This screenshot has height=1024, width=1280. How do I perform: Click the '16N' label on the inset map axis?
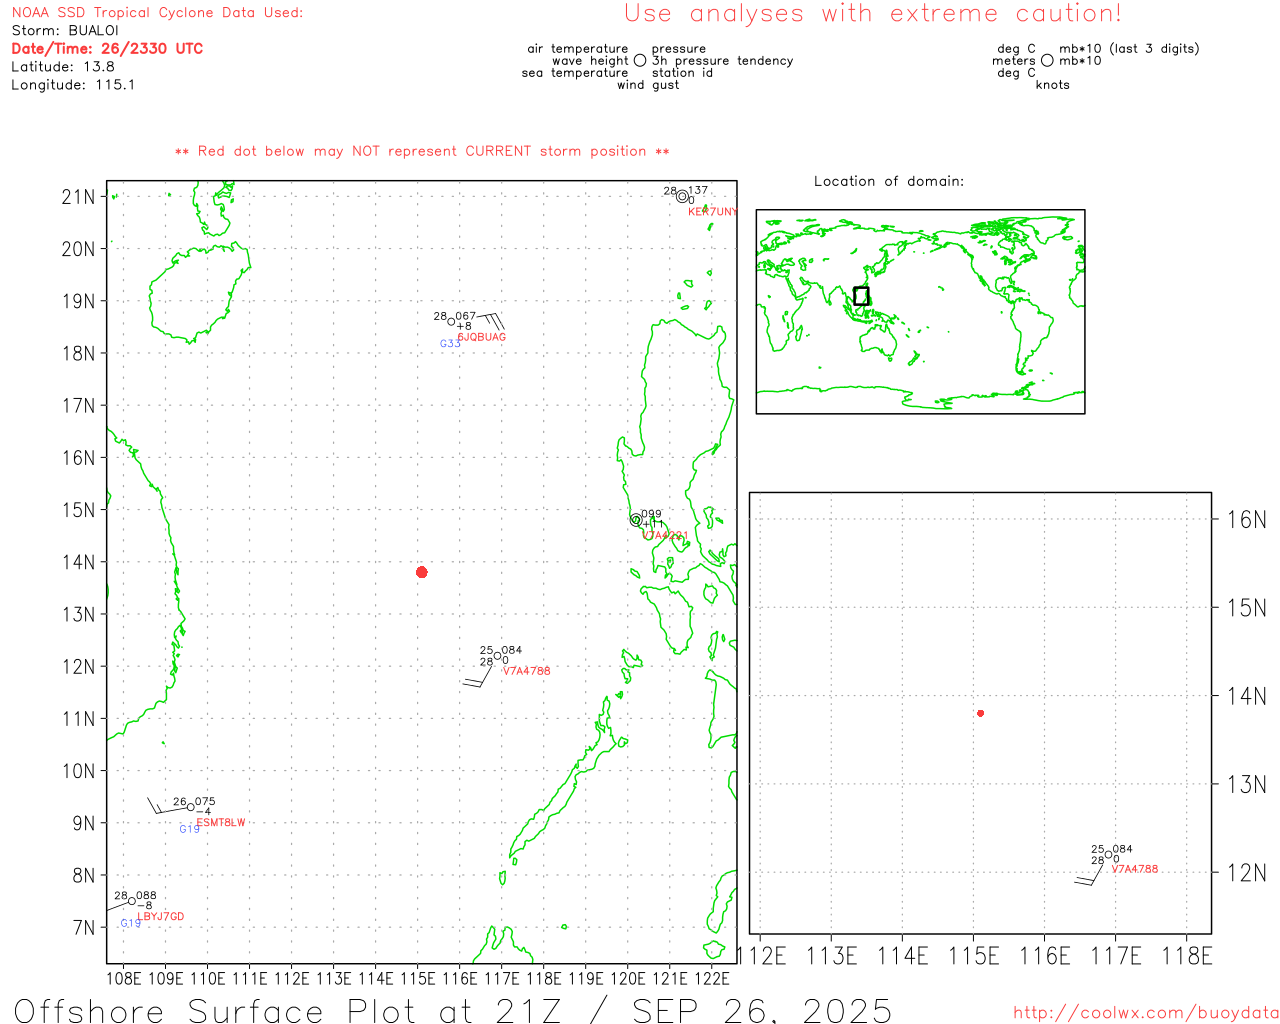point(1247,520)
